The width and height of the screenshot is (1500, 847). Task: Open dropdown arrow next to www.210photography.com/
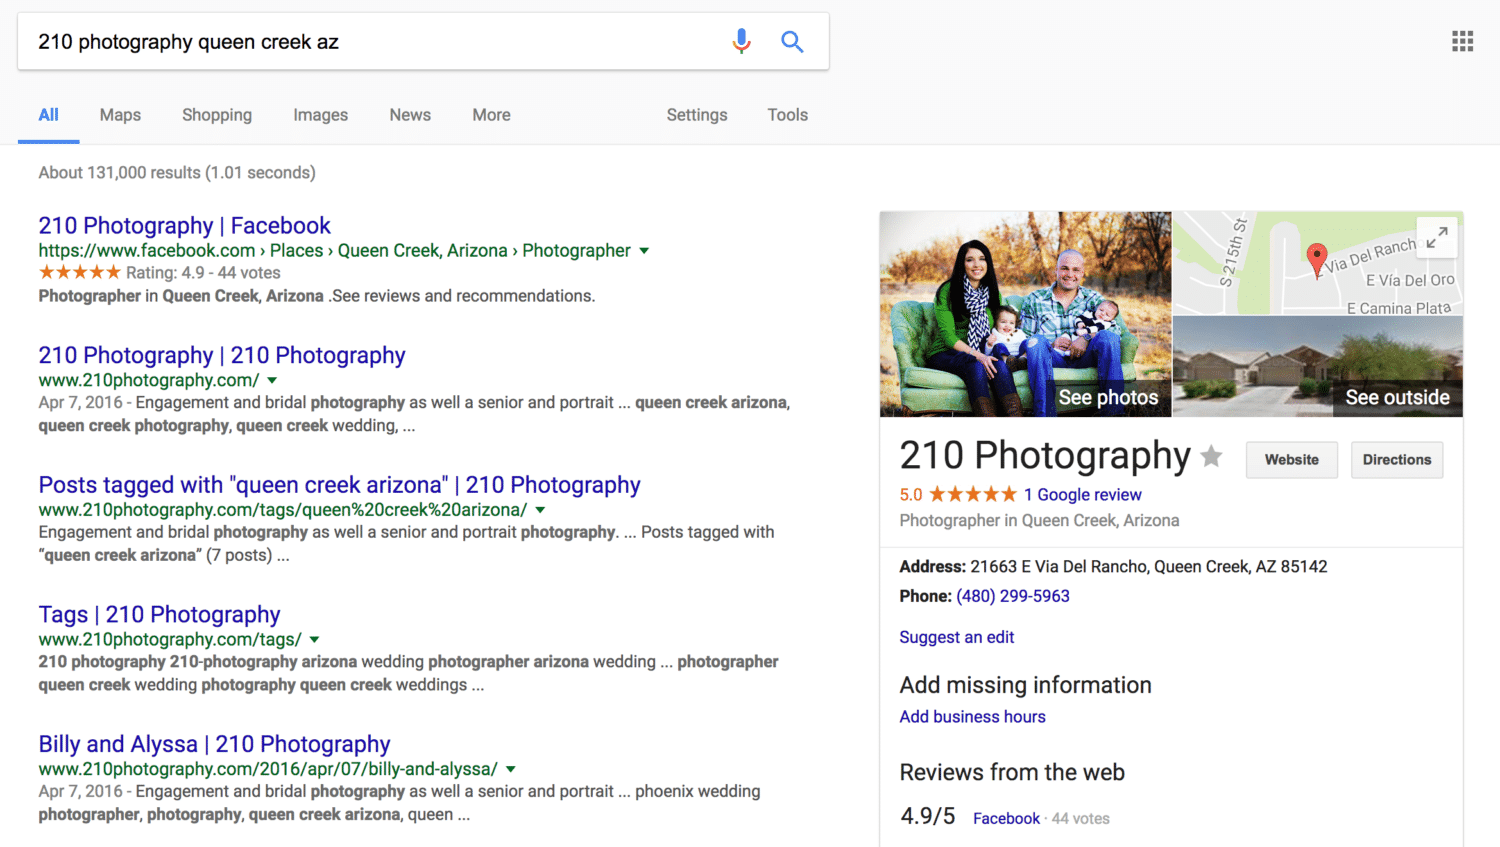coord(272,381)
